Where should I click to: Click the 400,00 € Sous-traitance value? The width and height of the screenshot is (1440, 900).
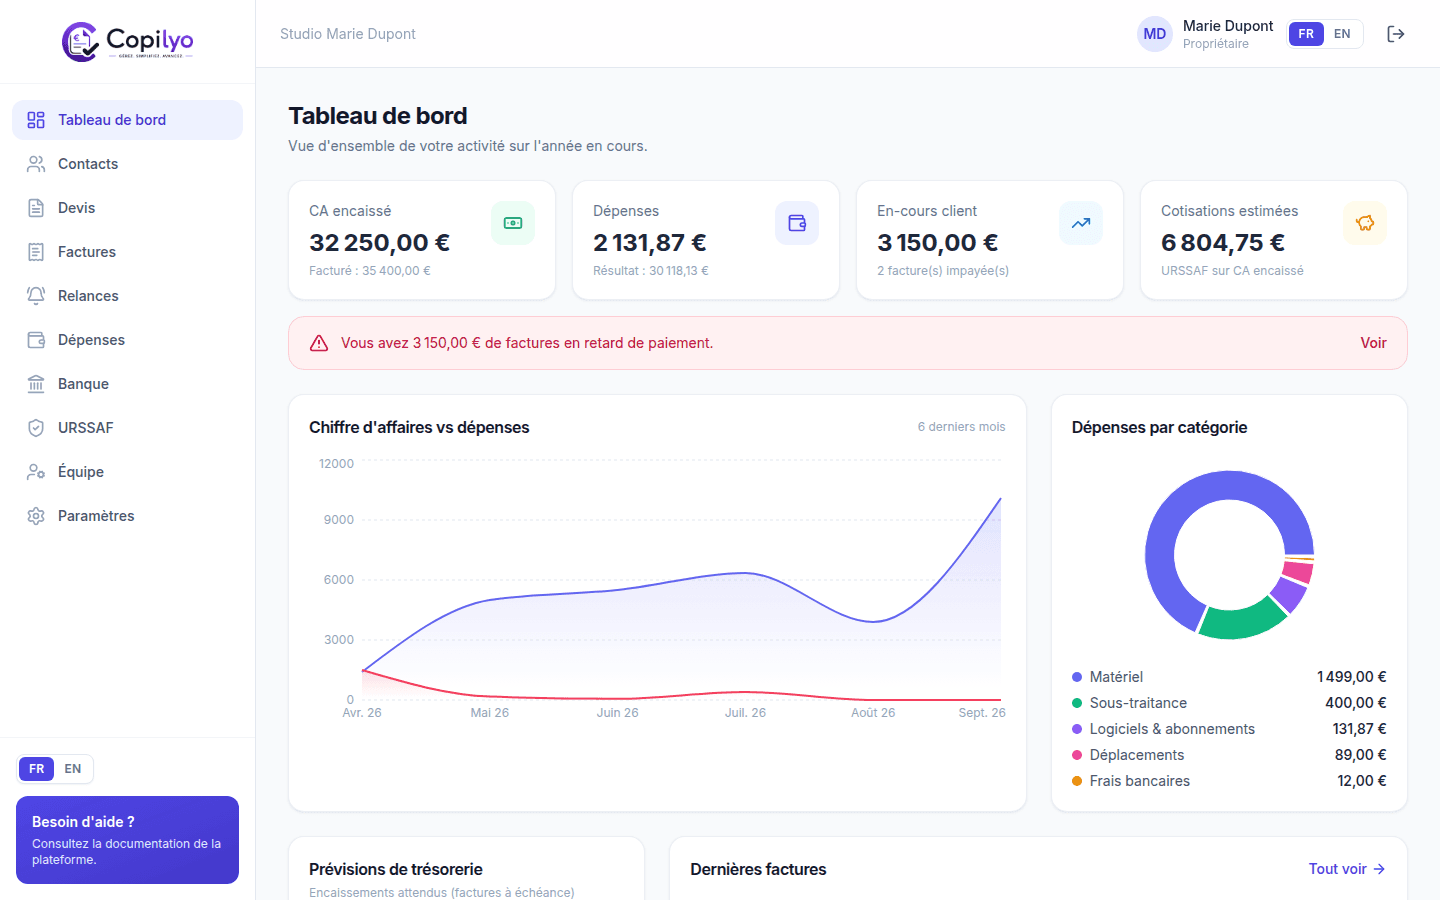click(1356, 703)
